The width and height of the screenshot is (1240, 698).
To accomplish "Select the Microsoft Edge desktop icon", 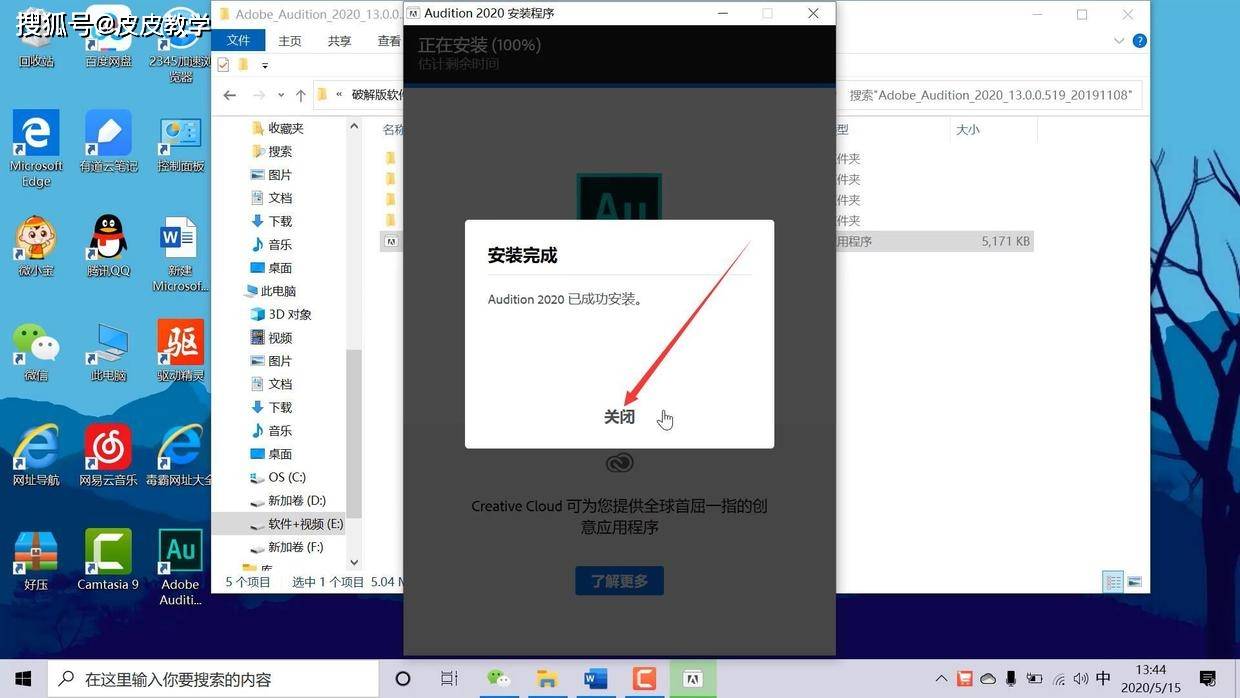I will pyautogui.click(x=36, y=150).
